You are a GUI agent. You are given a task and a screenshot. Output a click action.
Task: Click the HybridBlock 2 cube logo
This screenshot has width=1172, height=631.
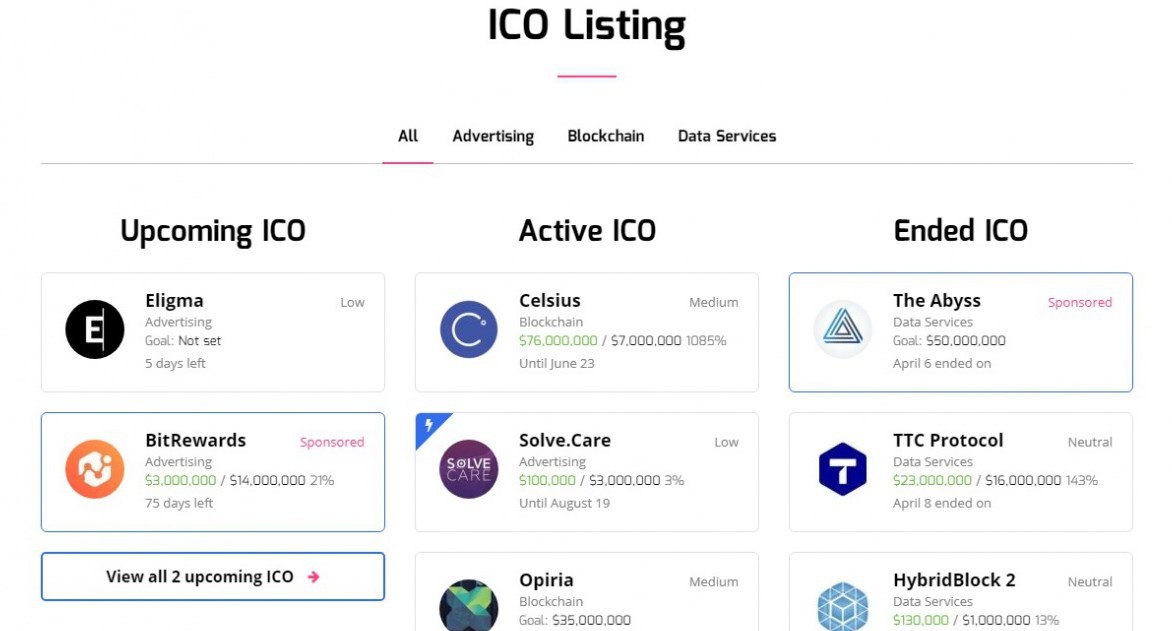[x=843, y=607]
